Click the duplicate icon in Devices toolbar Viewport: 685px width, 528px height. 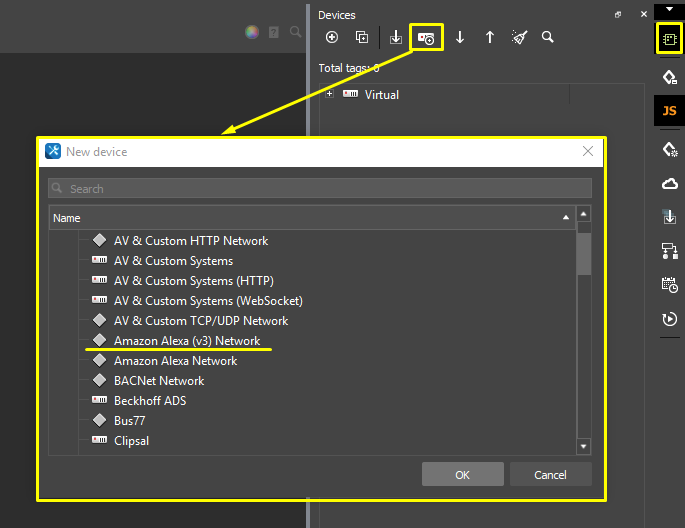pyautogui.click(x=362, y=37)
